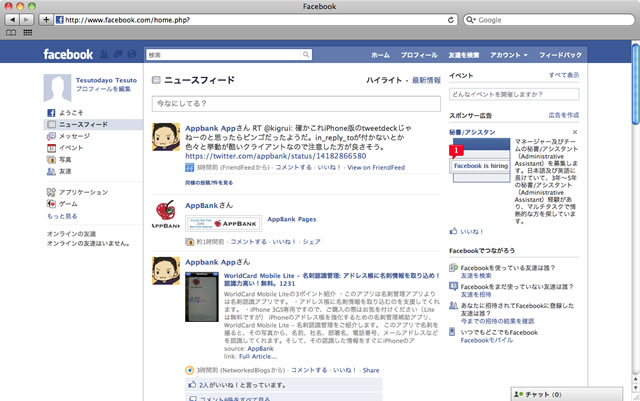Open アカウント dropdown menu
This screenshot has width=640, height=401.
(x=509, y=55)
